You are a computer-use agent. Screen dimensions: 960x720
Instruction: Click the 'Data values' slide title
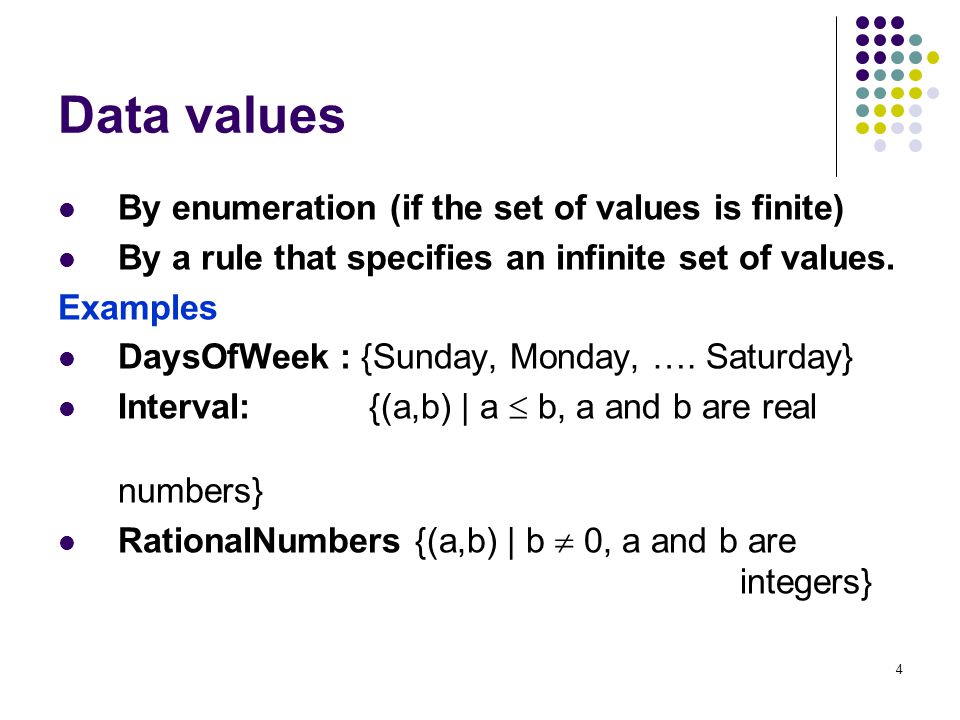[201, 114]
